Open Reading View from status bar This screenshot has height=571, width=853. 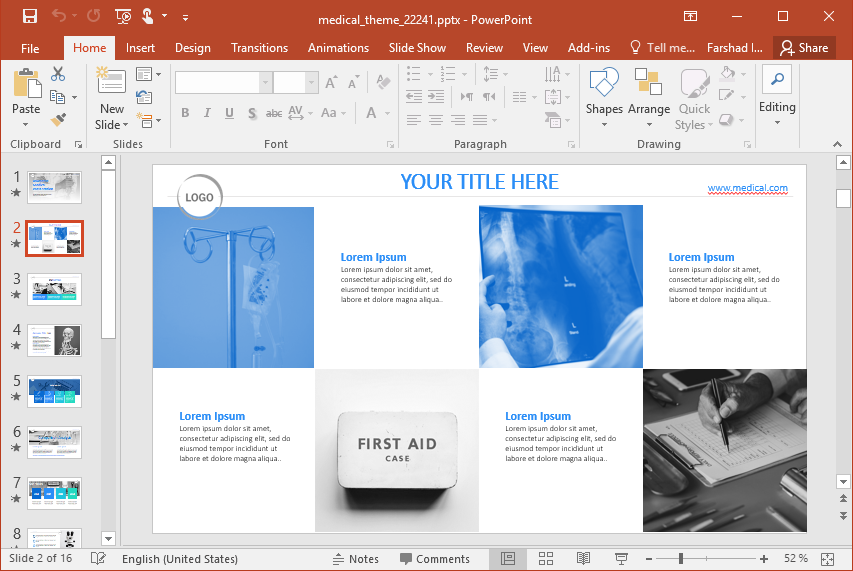coord(583,559)
